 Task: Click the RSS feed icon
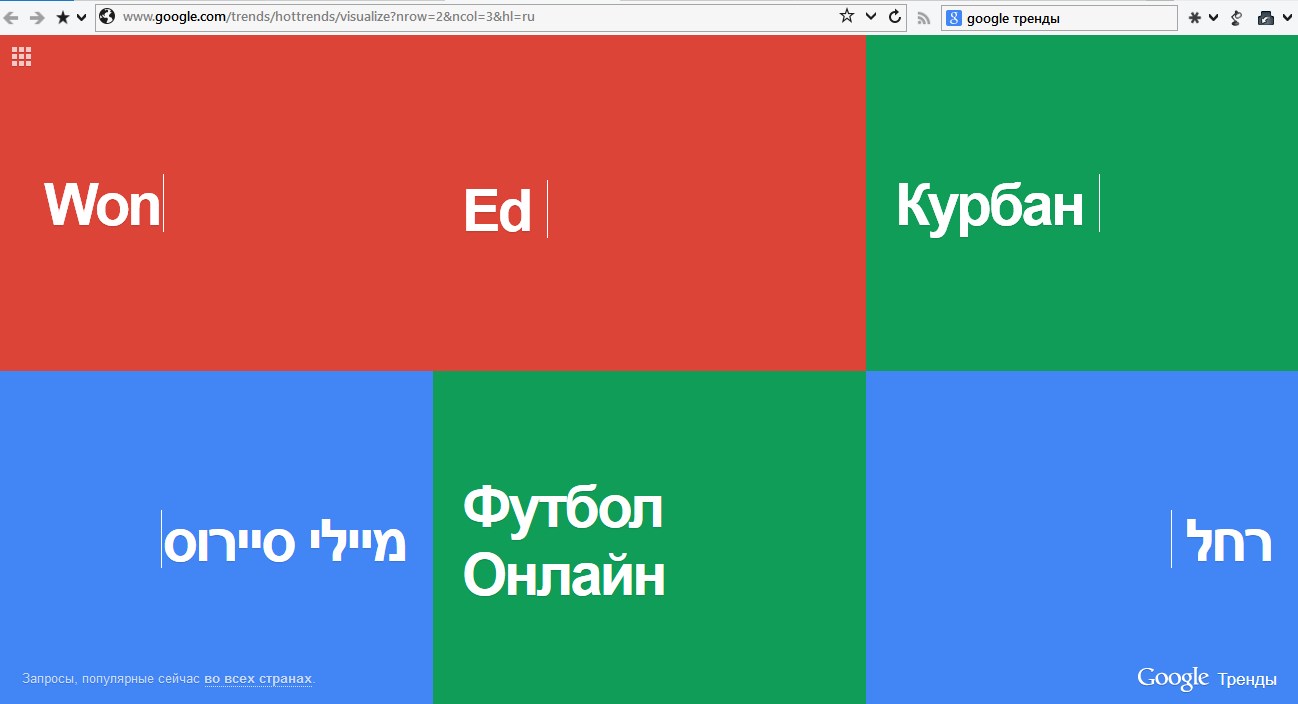(924, 17)
